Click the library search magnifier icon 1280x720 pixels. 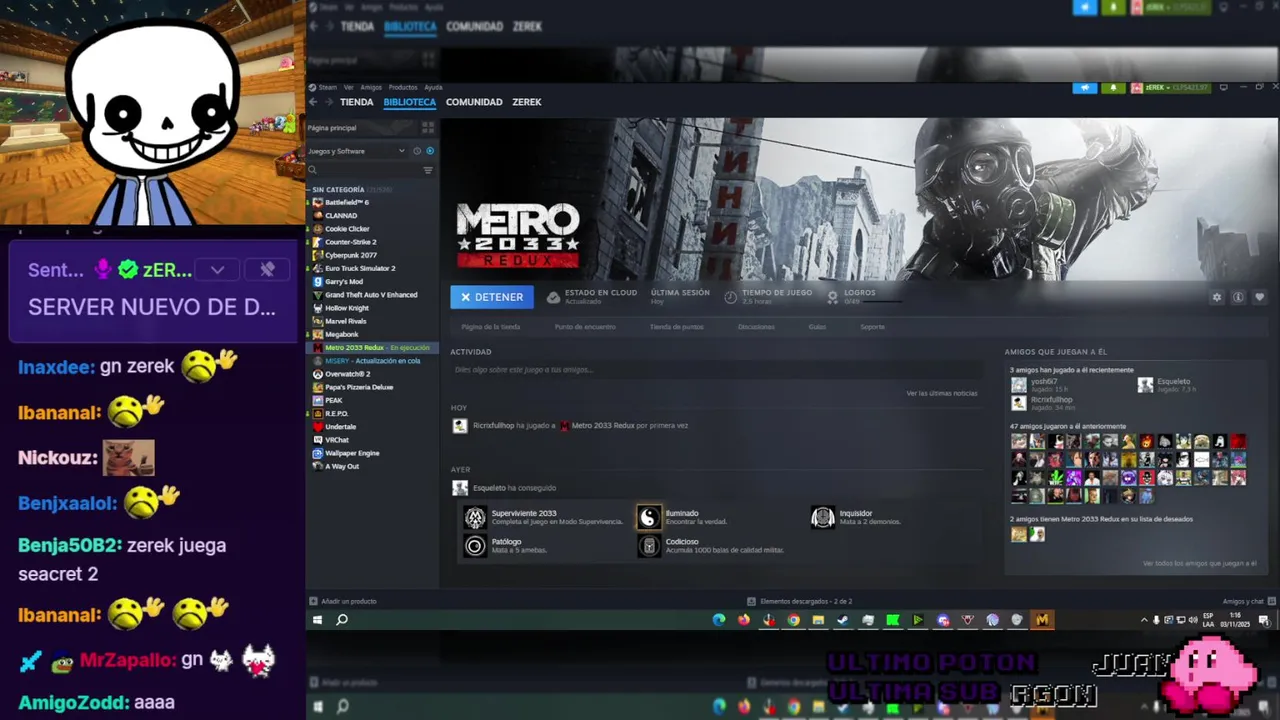click(x=313, y=170)
